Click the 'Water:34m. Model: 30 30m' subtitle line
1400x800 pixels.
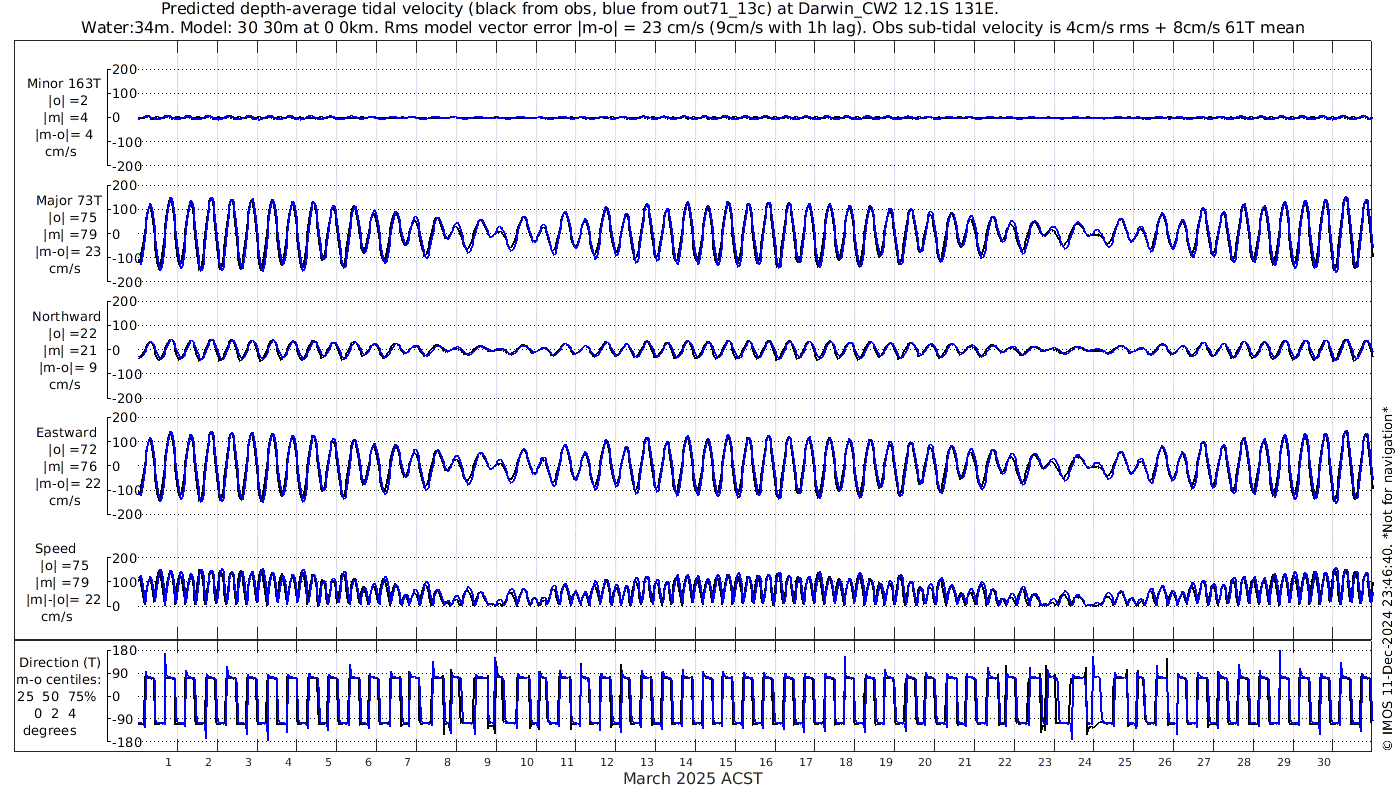693,27
